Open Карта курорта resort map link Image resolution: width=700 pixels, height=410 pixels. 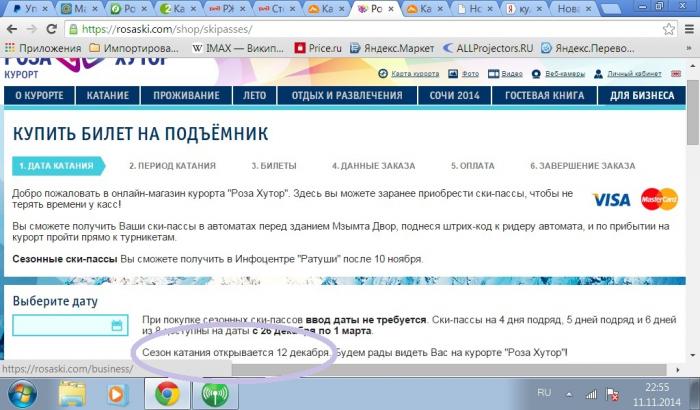point(409,74)
